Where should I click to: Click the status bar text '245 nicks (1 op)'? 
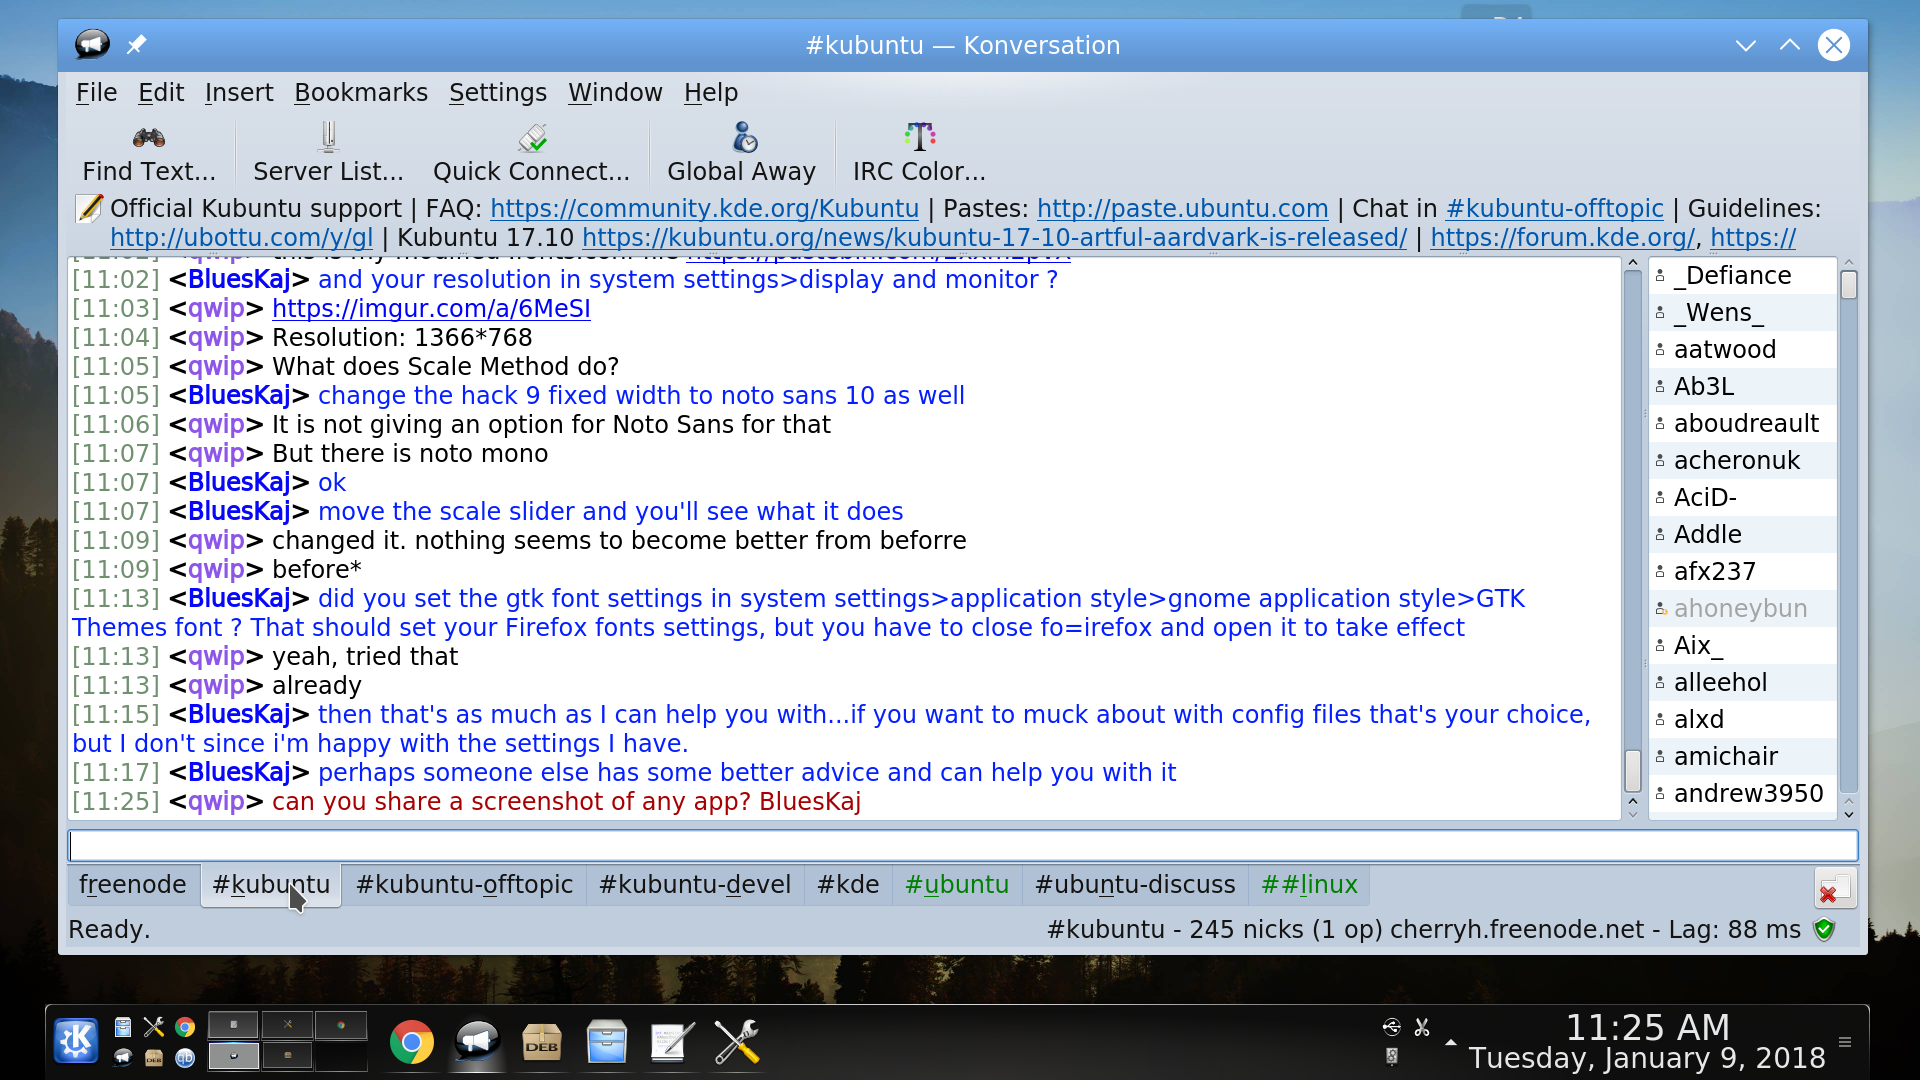pyautogui.click(x=1286, y=929)
